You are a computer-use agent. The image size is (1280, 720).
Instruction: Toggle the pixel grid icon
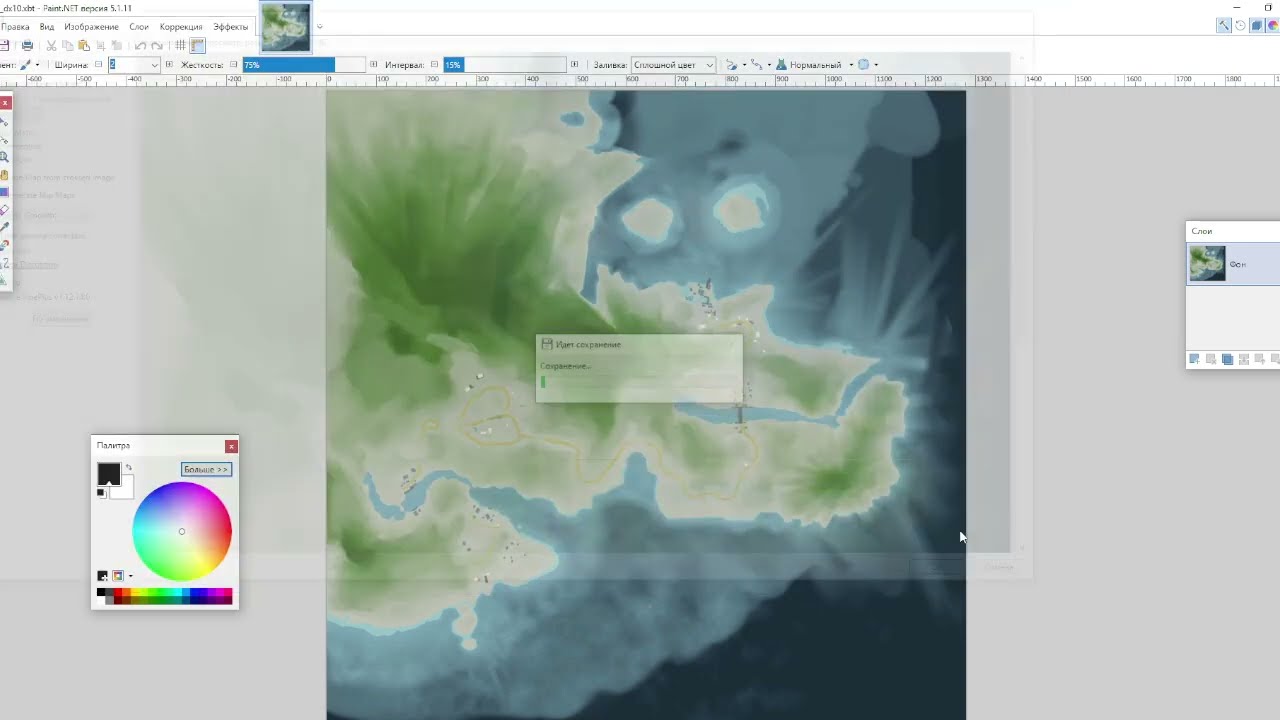point(180,45)
